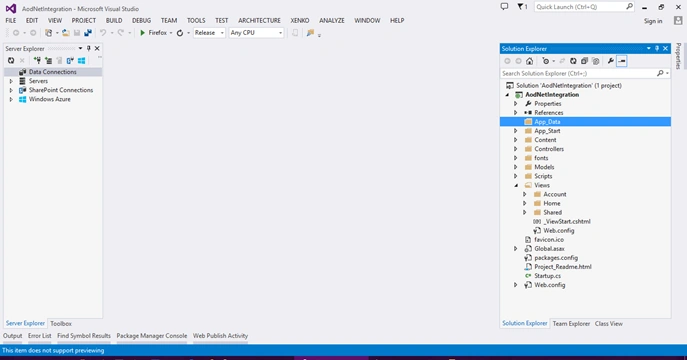This screenshot has height=360, width=687.
Task: Expand the References node
Action: 516,113
